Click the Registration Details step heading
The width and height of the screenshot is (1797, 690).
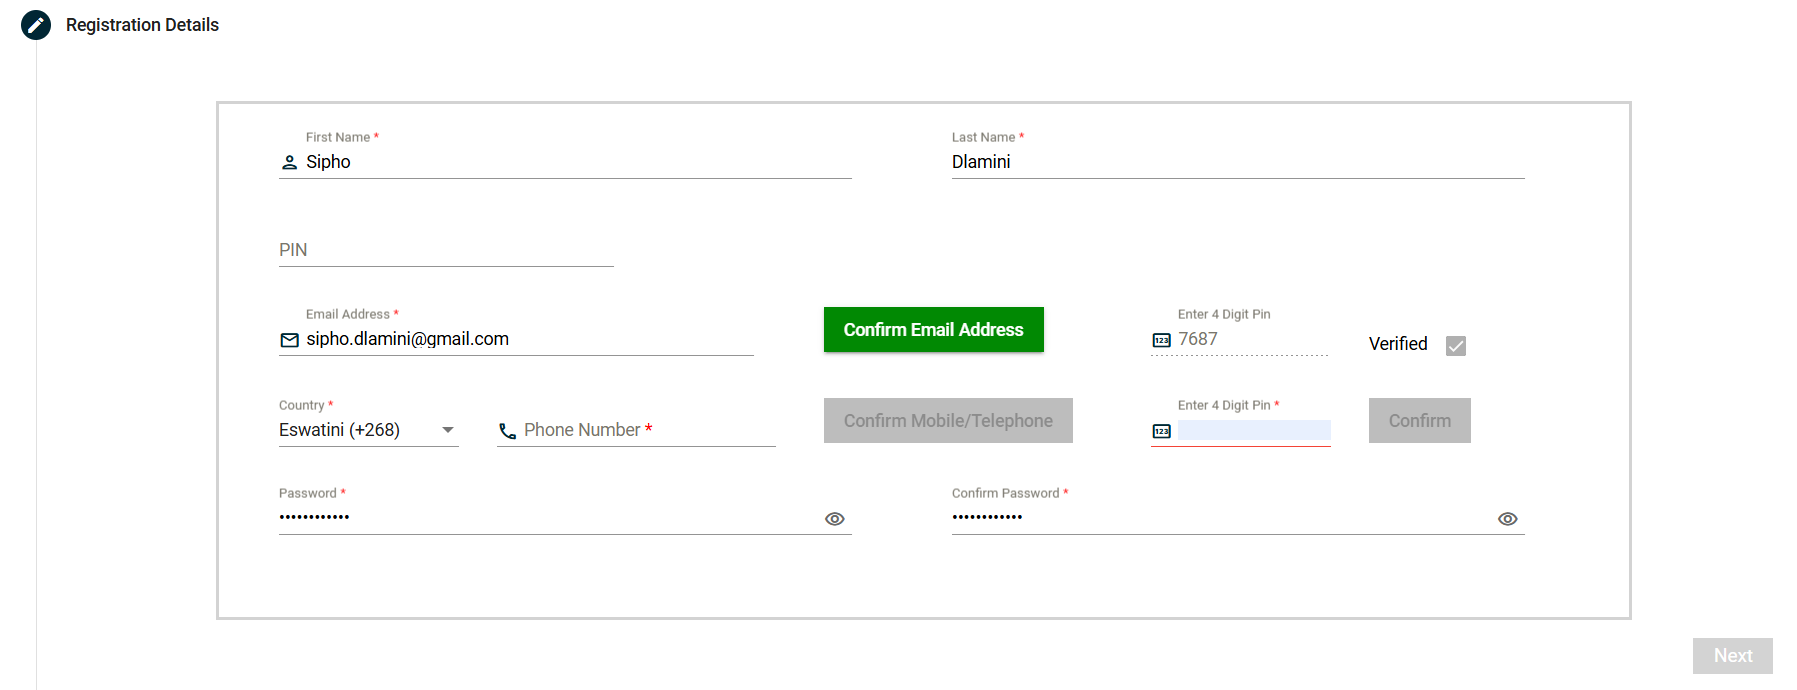coord(142,25)
